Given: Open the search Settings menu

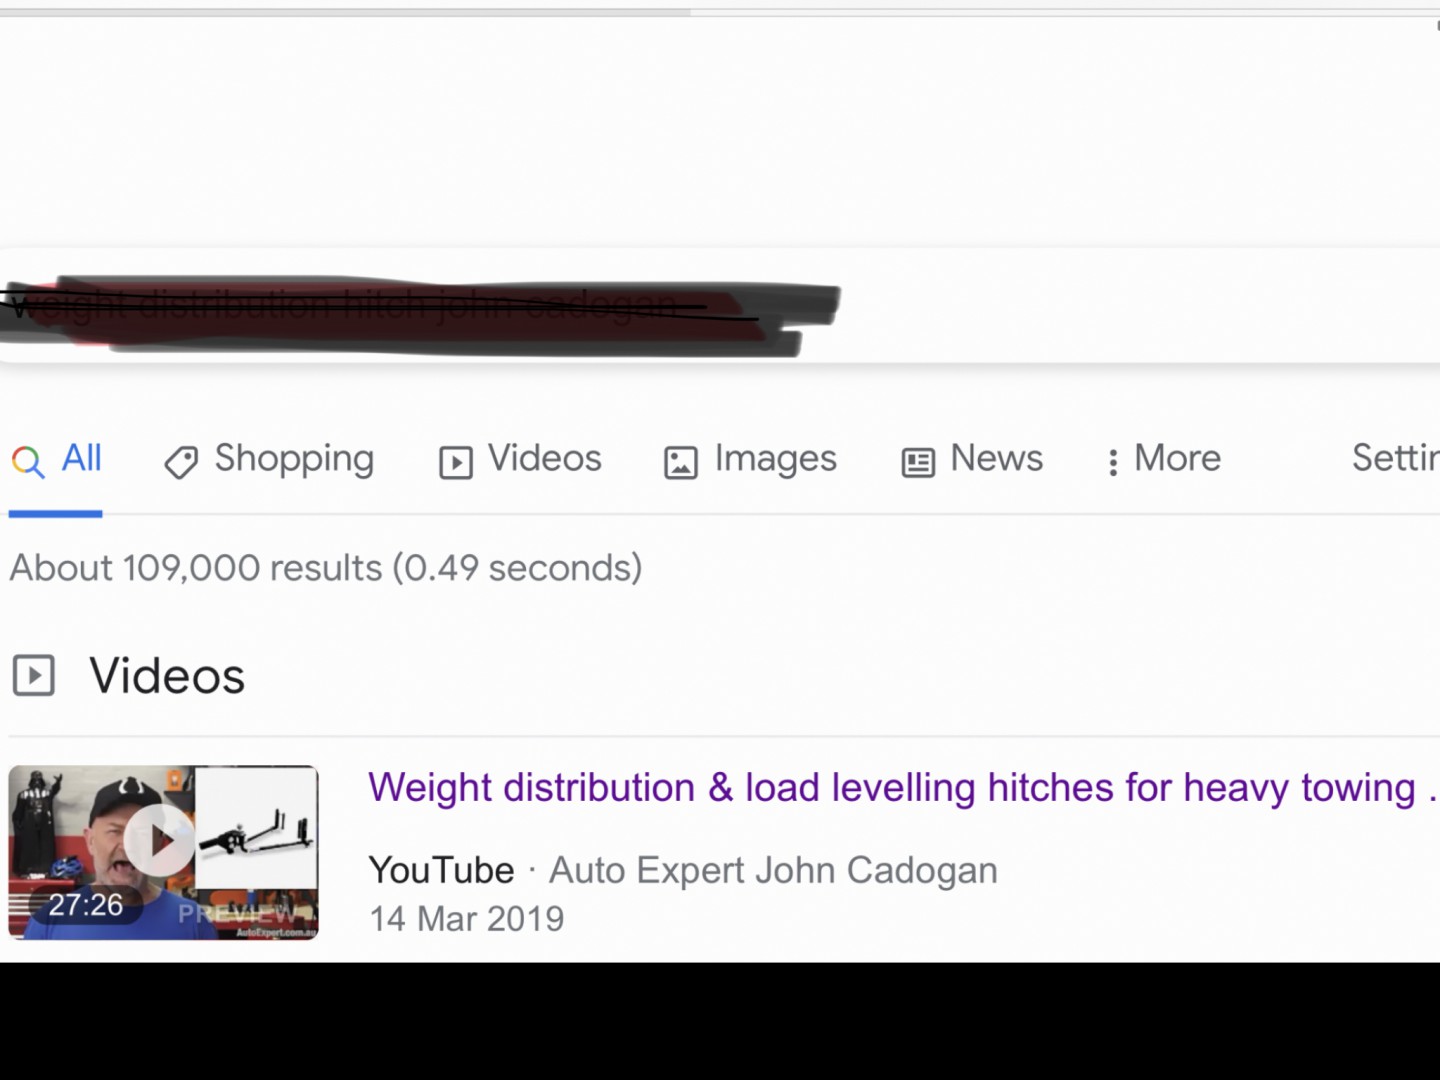Looking at the screenshot, I should click(x=1395, y=459).
